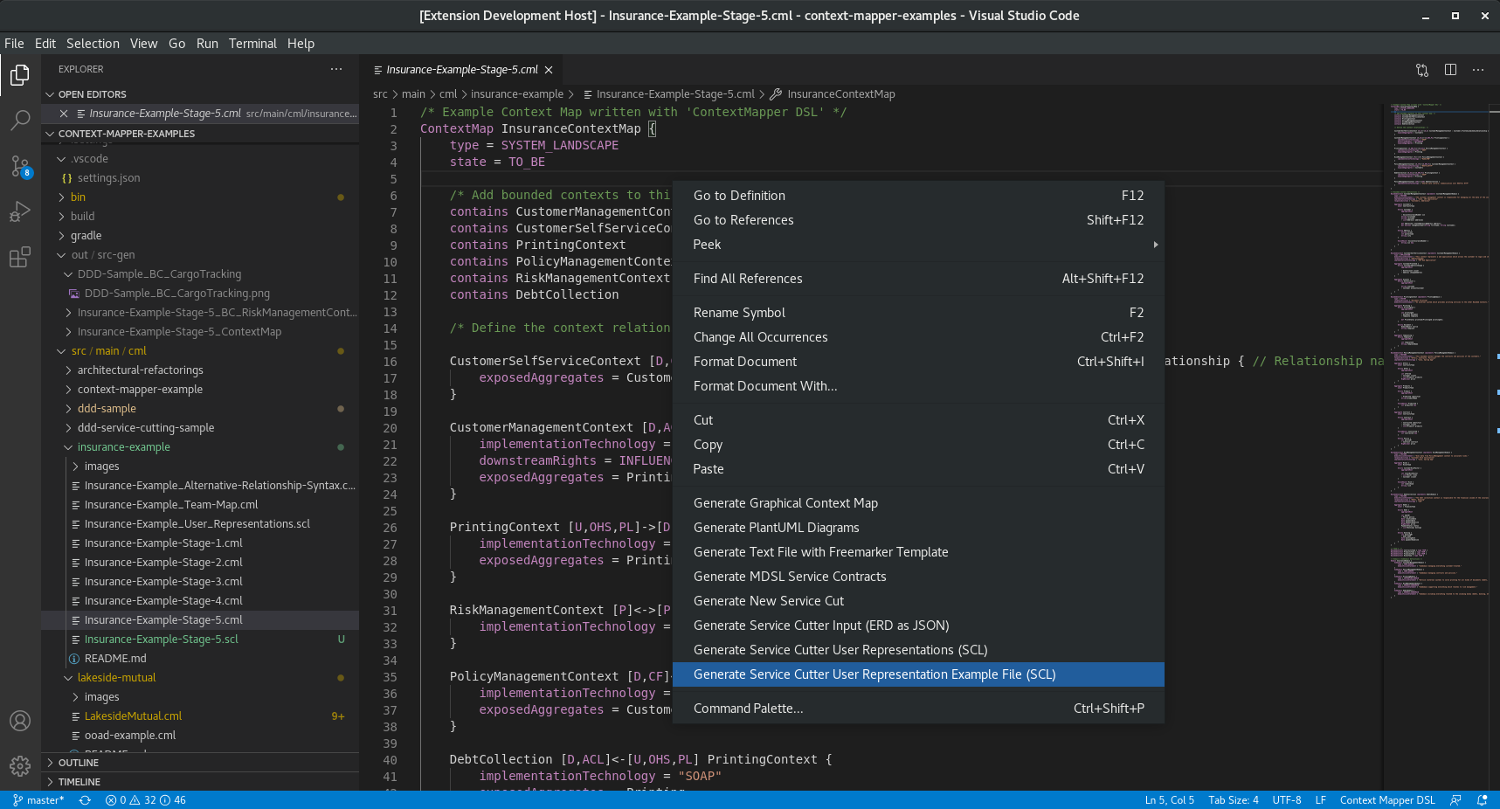Image resolution: width=1500 pixels, height=809 pixels.
Task: Click Tab Size: 4 indicator
Action: click(x=1233, y=800)
